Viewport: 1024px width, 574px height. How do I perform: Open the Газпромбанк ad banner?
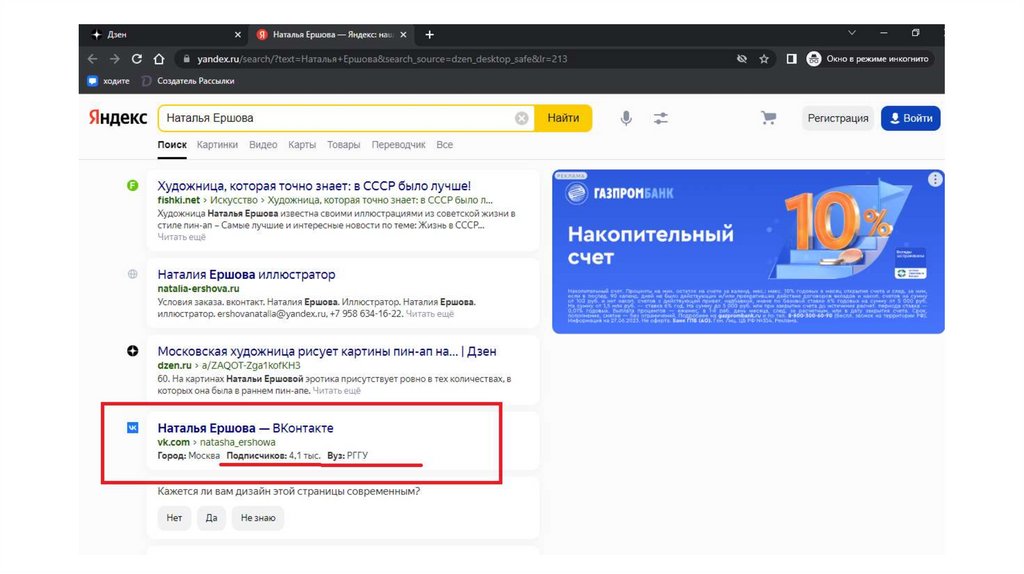pos(748,252)
